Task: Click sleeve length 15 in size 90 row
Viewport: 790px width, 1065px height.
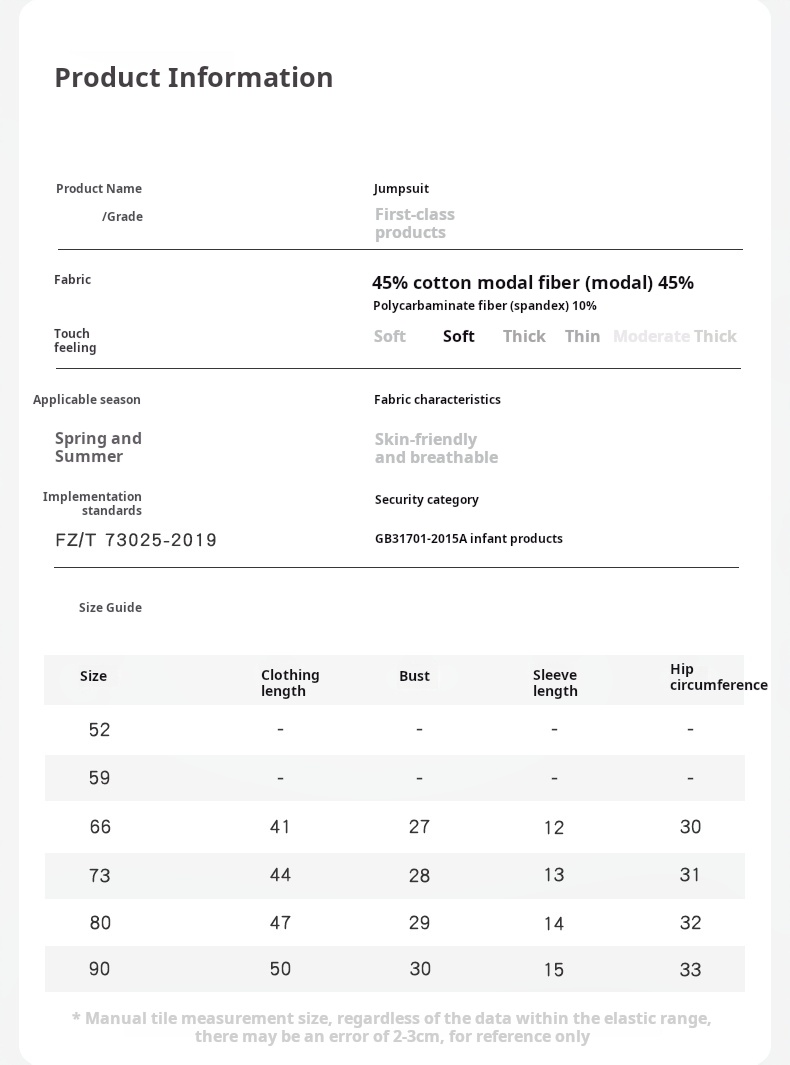Action: [x=553, y=970]
